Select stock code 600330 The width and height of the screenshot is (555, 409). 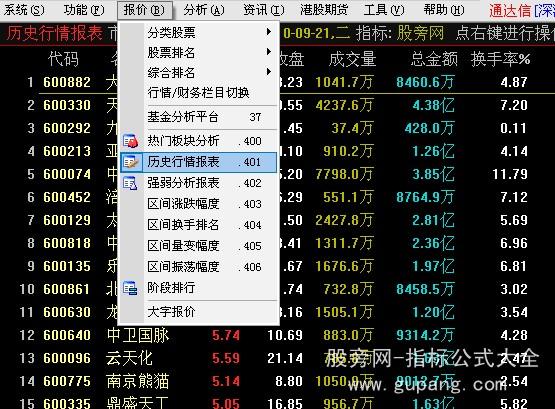click(x=67, y=105)
